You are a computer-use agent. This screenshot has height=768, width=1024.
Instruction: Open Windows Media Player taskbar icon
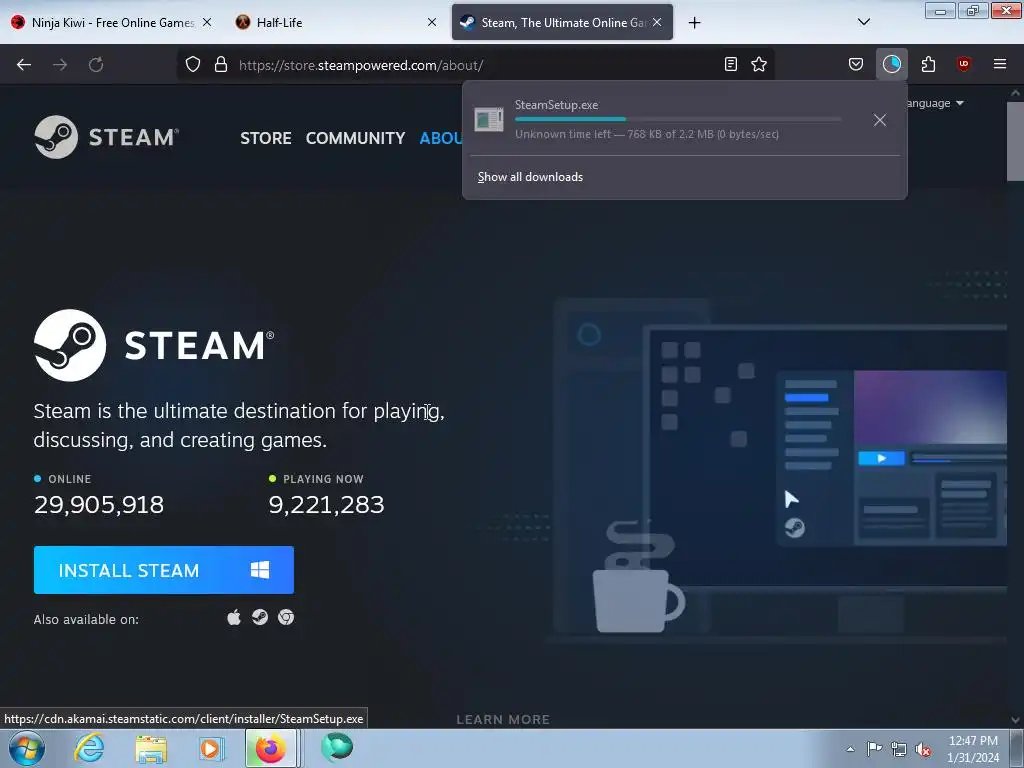(210, 748)
